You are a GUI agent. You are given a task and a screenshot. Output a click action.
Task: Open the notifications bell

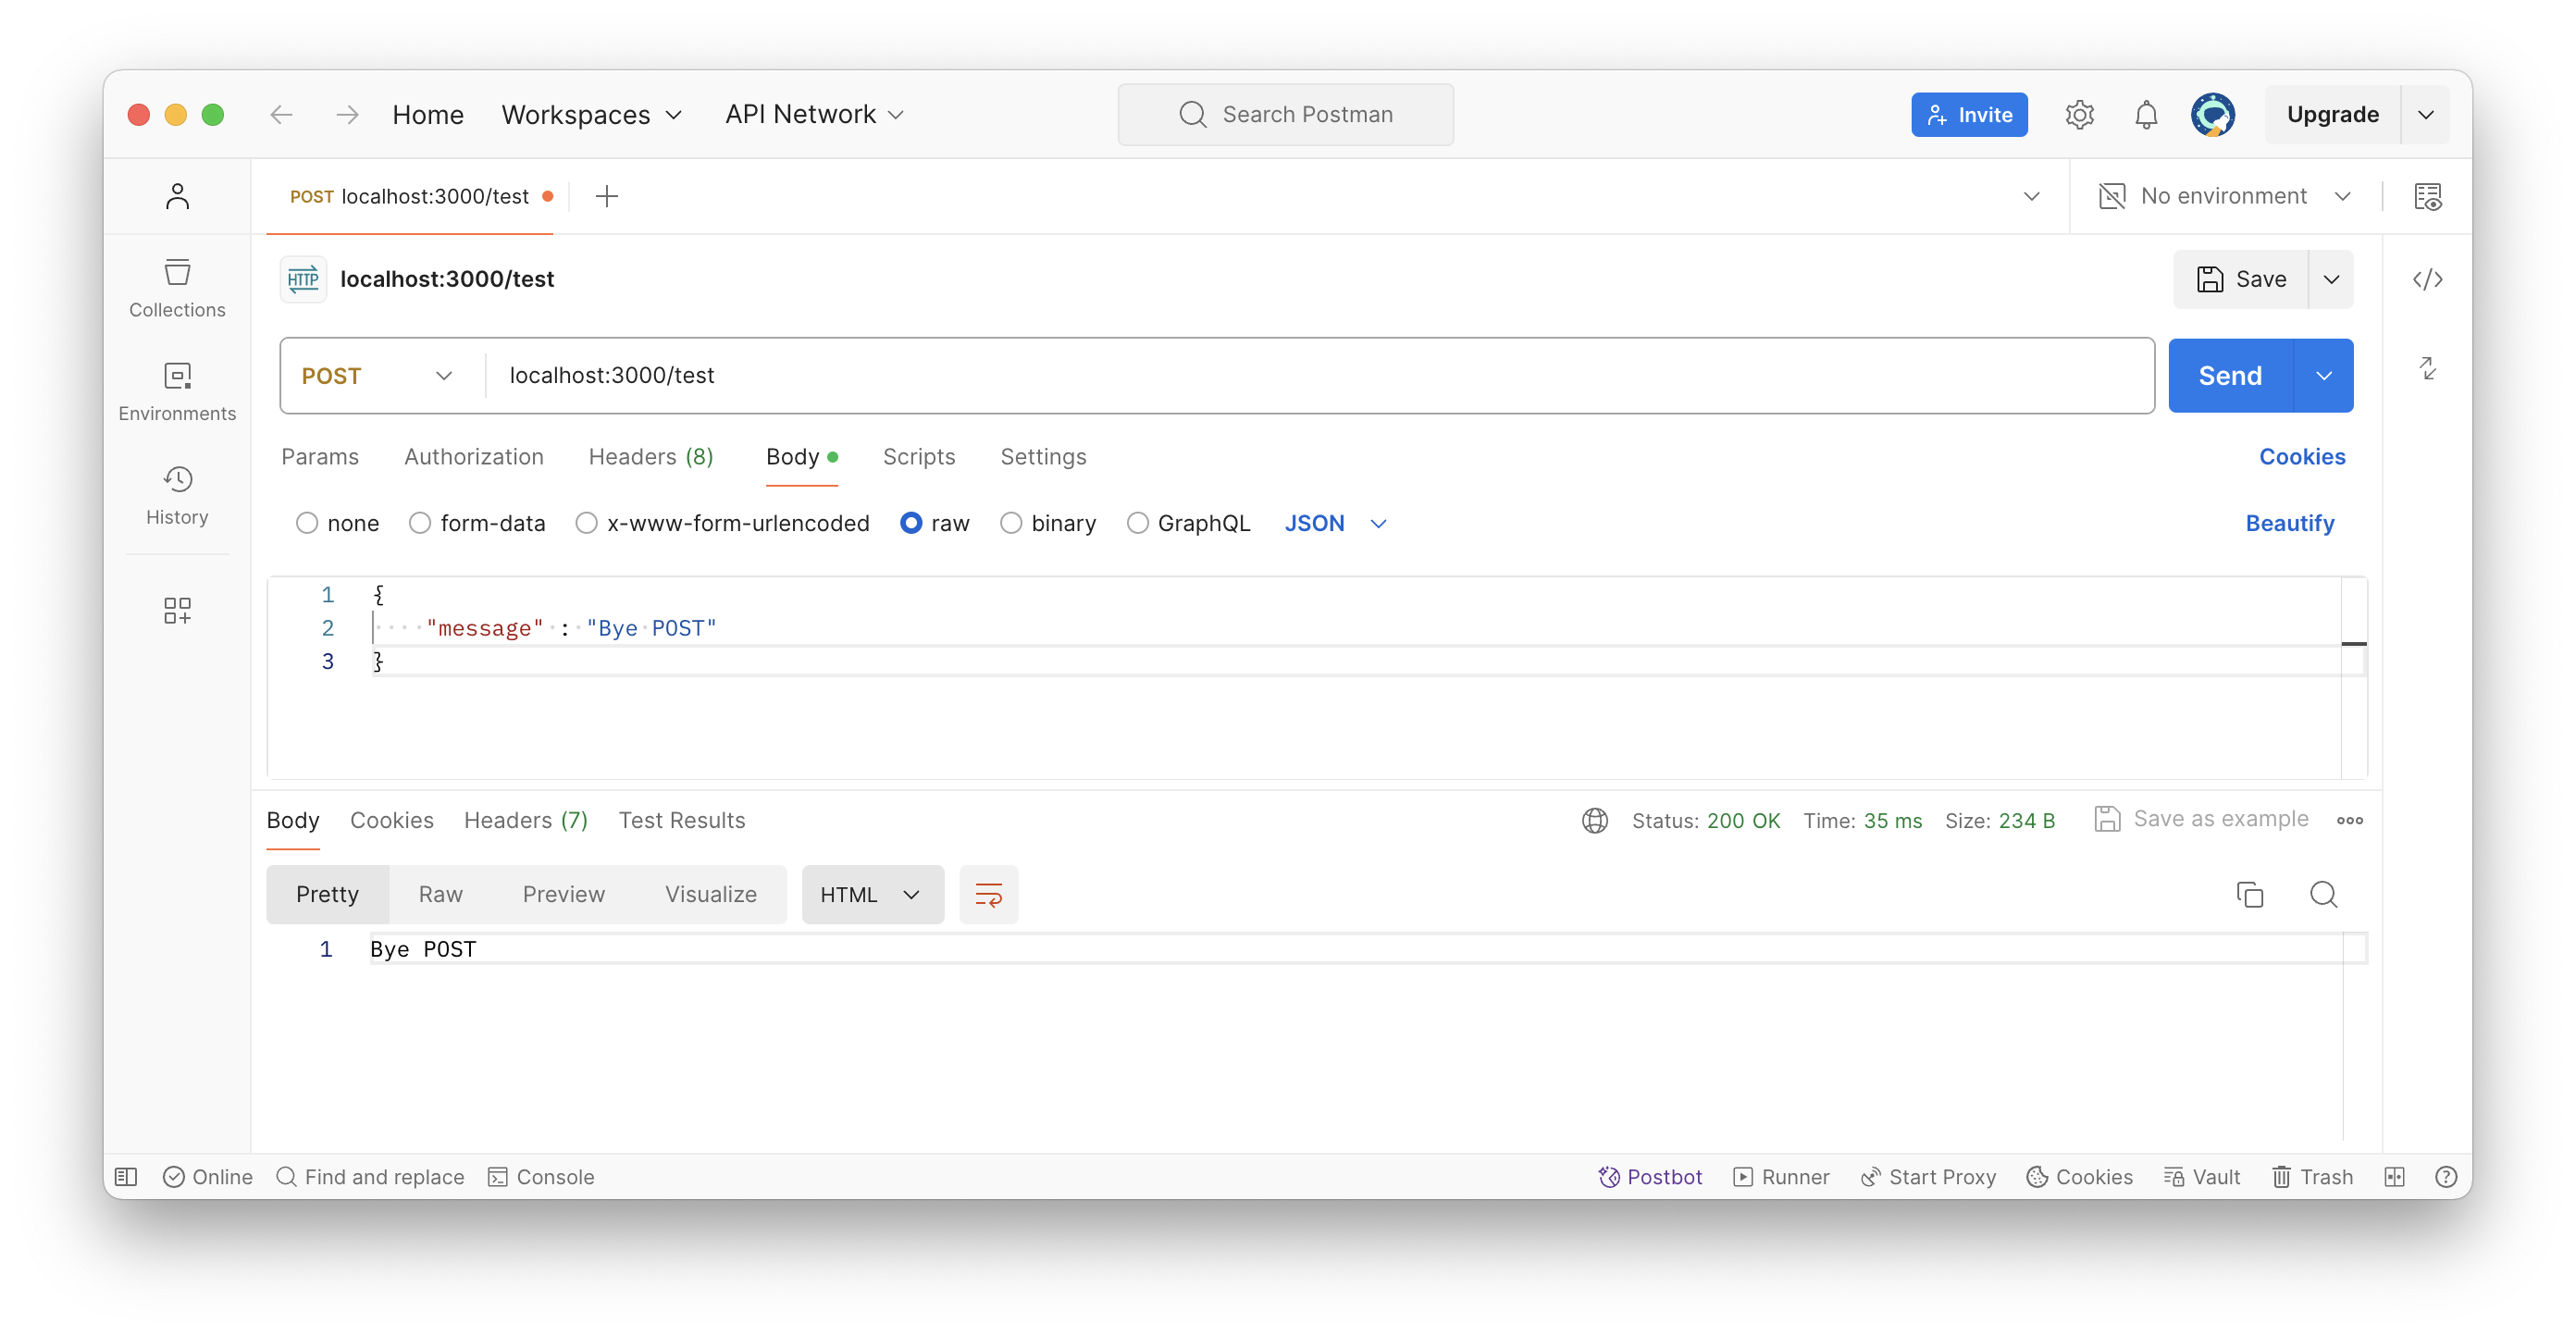pos(2145,115)
